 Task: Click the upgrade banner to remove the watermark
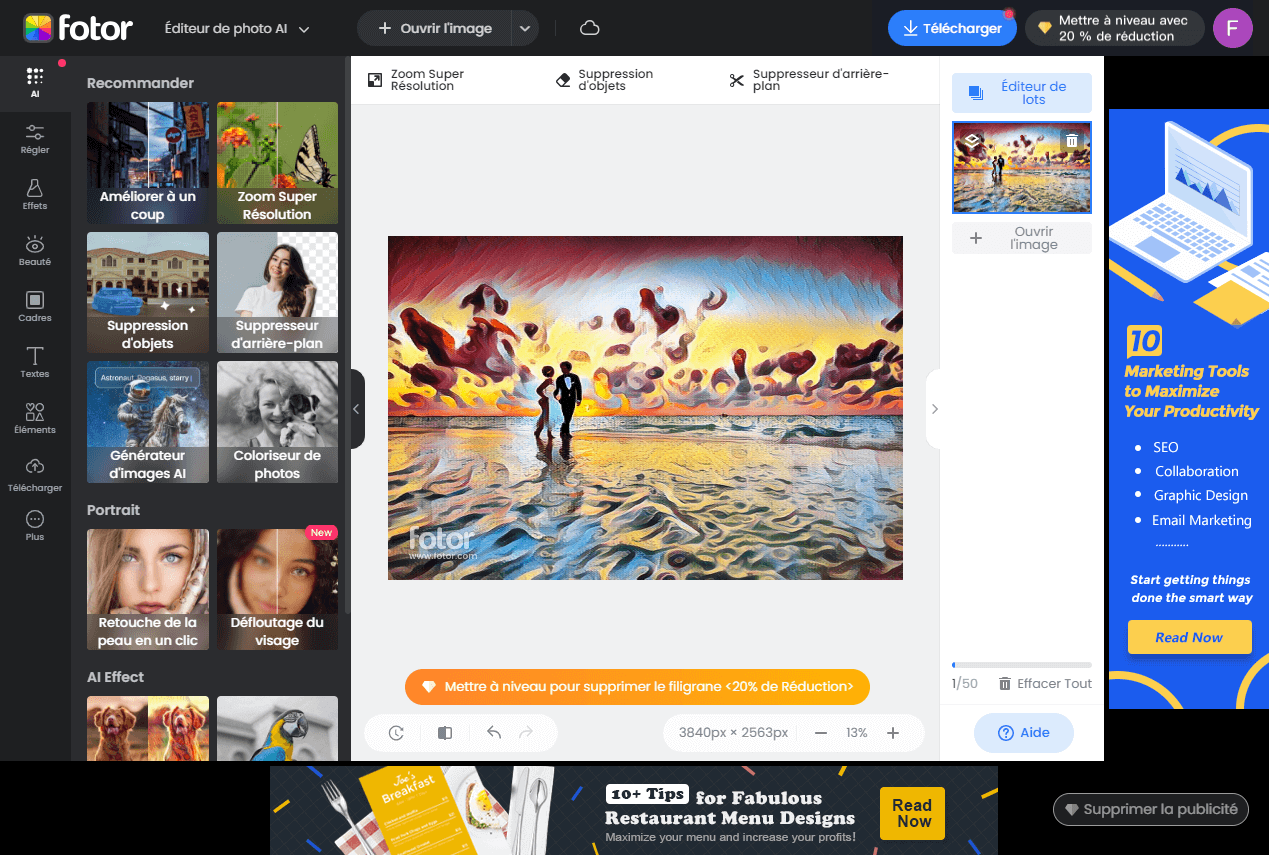pyautogui.click(x=636, y=687)
